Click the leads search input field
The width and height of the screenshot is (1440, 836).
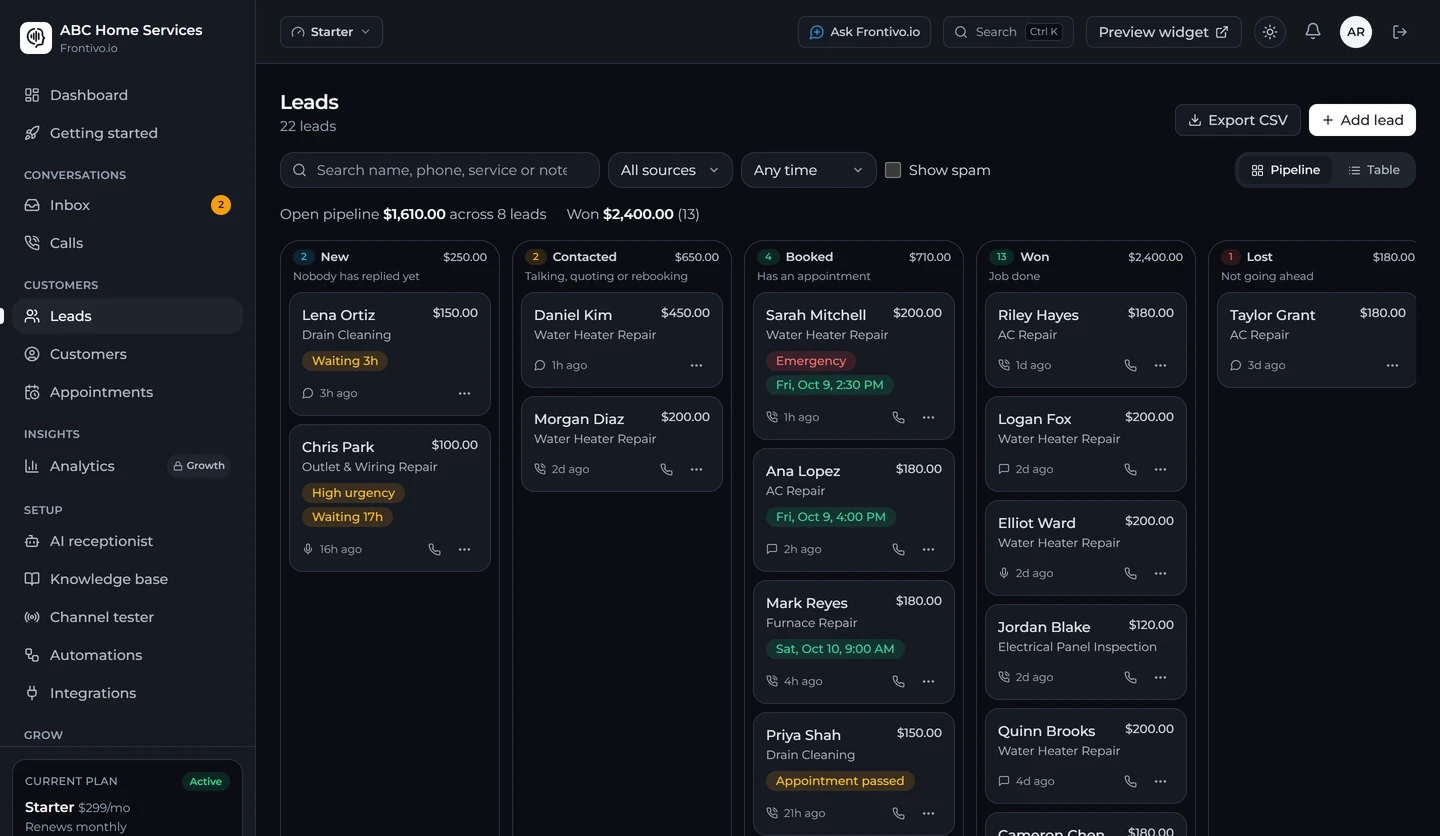coord(440,170)
